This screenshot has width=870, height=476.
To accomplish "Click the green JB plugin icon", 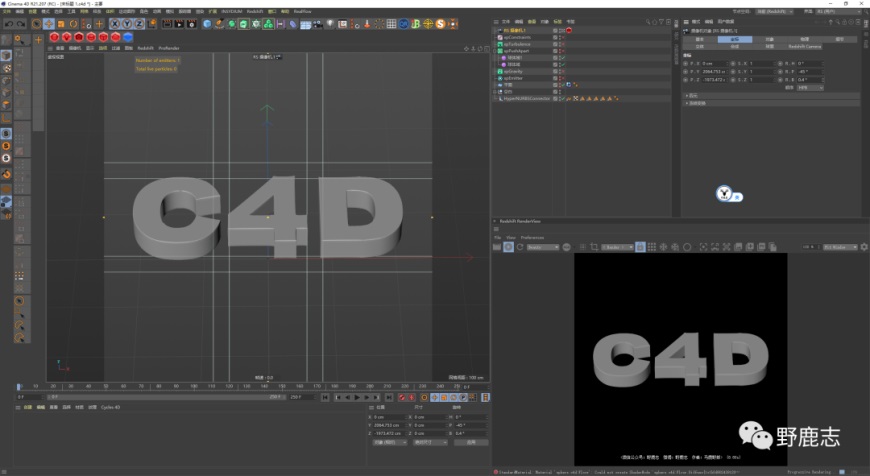I will [416, 24].
